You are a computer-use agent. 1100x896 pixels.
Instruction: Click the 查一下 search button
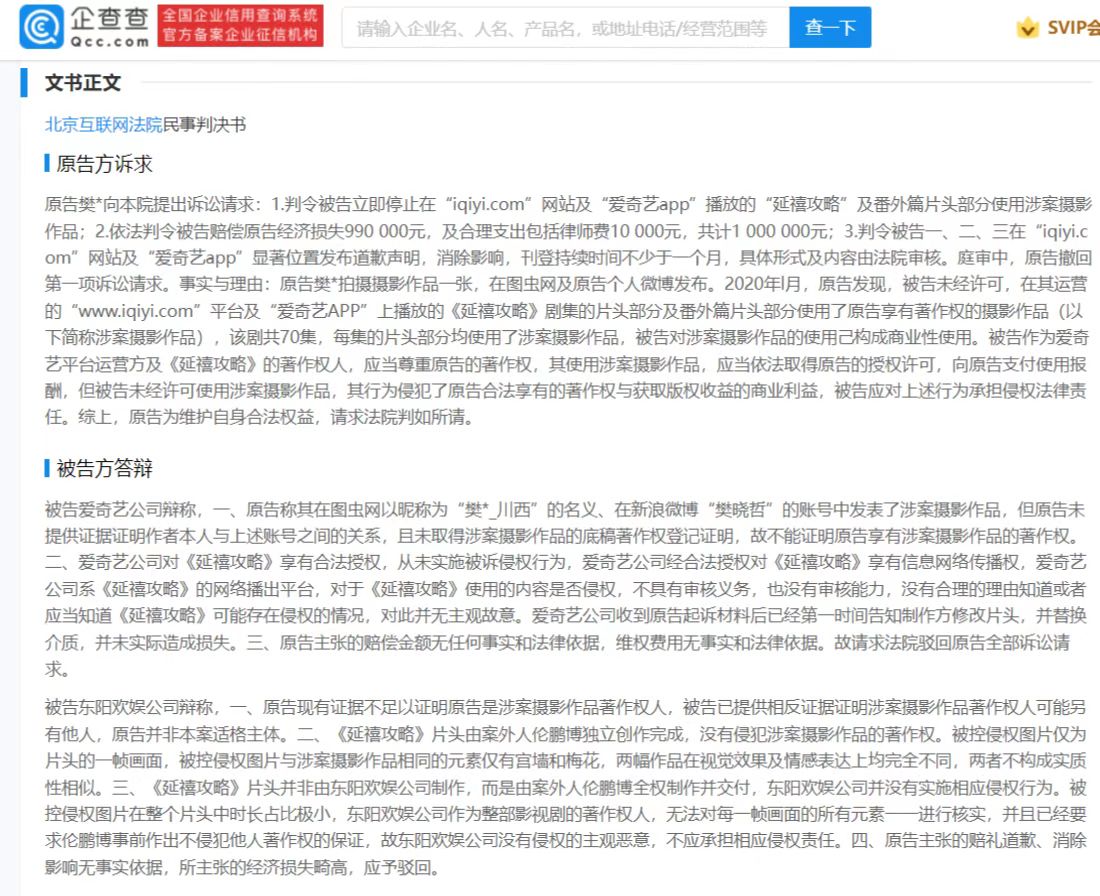coord(830,28)
